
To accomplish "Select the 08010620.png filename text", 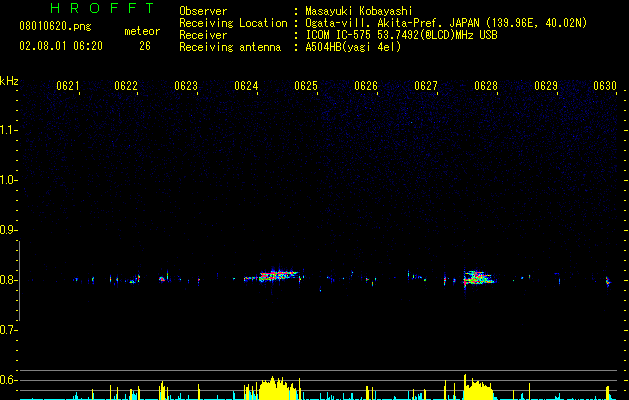I will click(55, 27).
